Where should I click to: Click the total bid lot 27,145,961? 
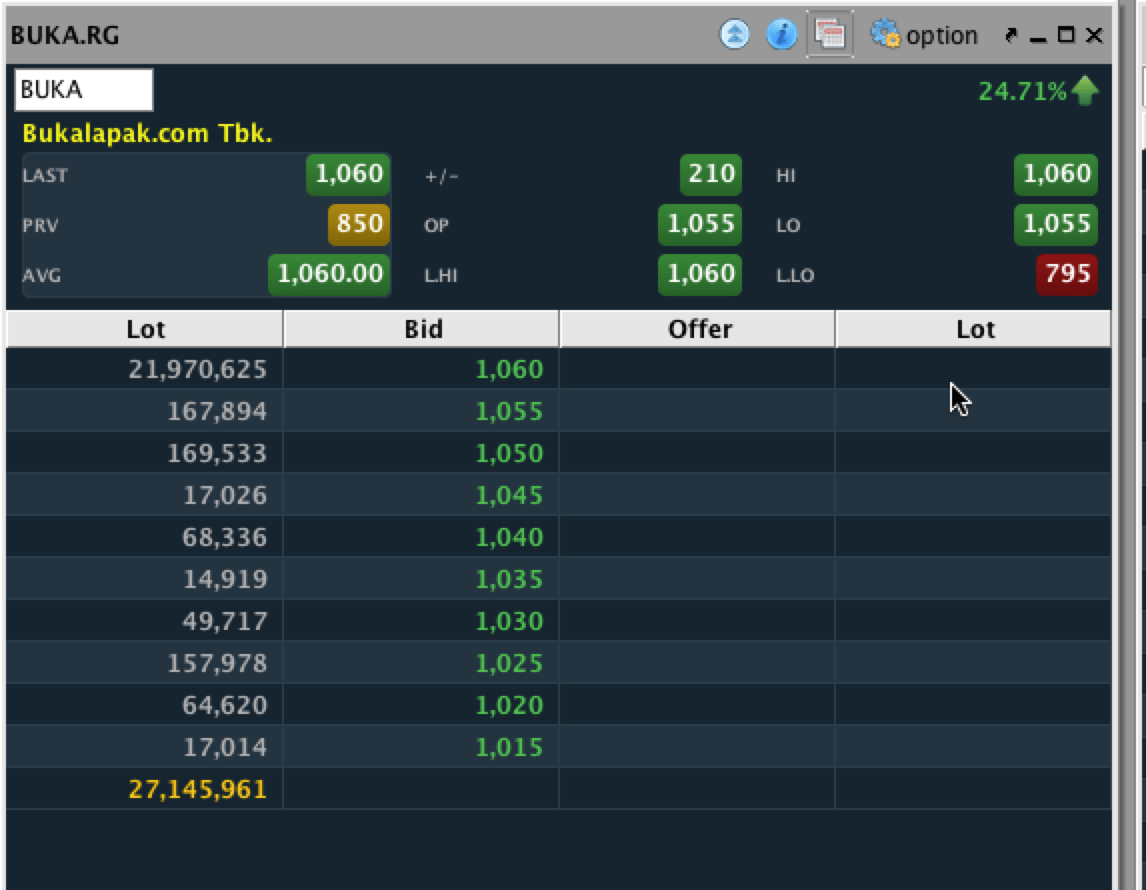(198, 789)
